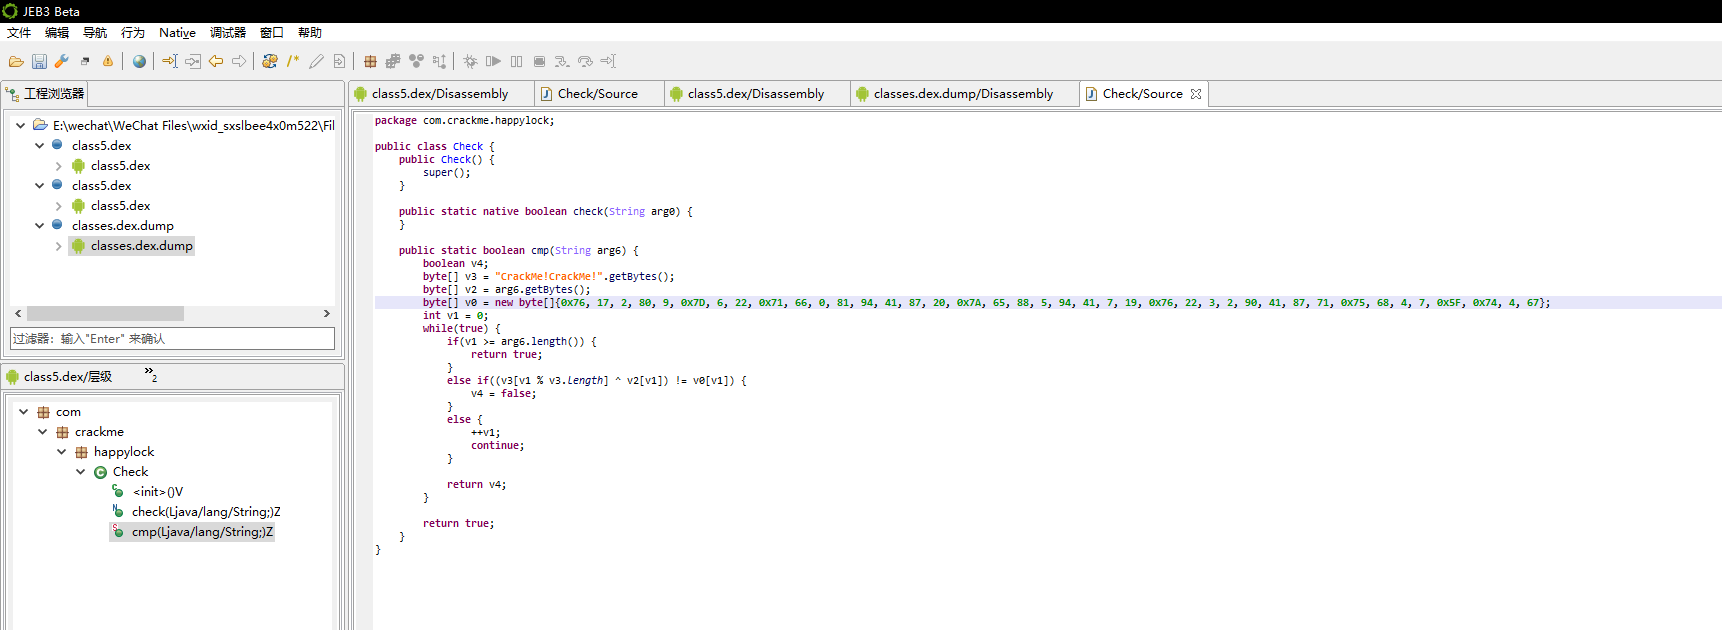Click the pencil rename icon
The image size is (1722, 630).
coord(316,62)
